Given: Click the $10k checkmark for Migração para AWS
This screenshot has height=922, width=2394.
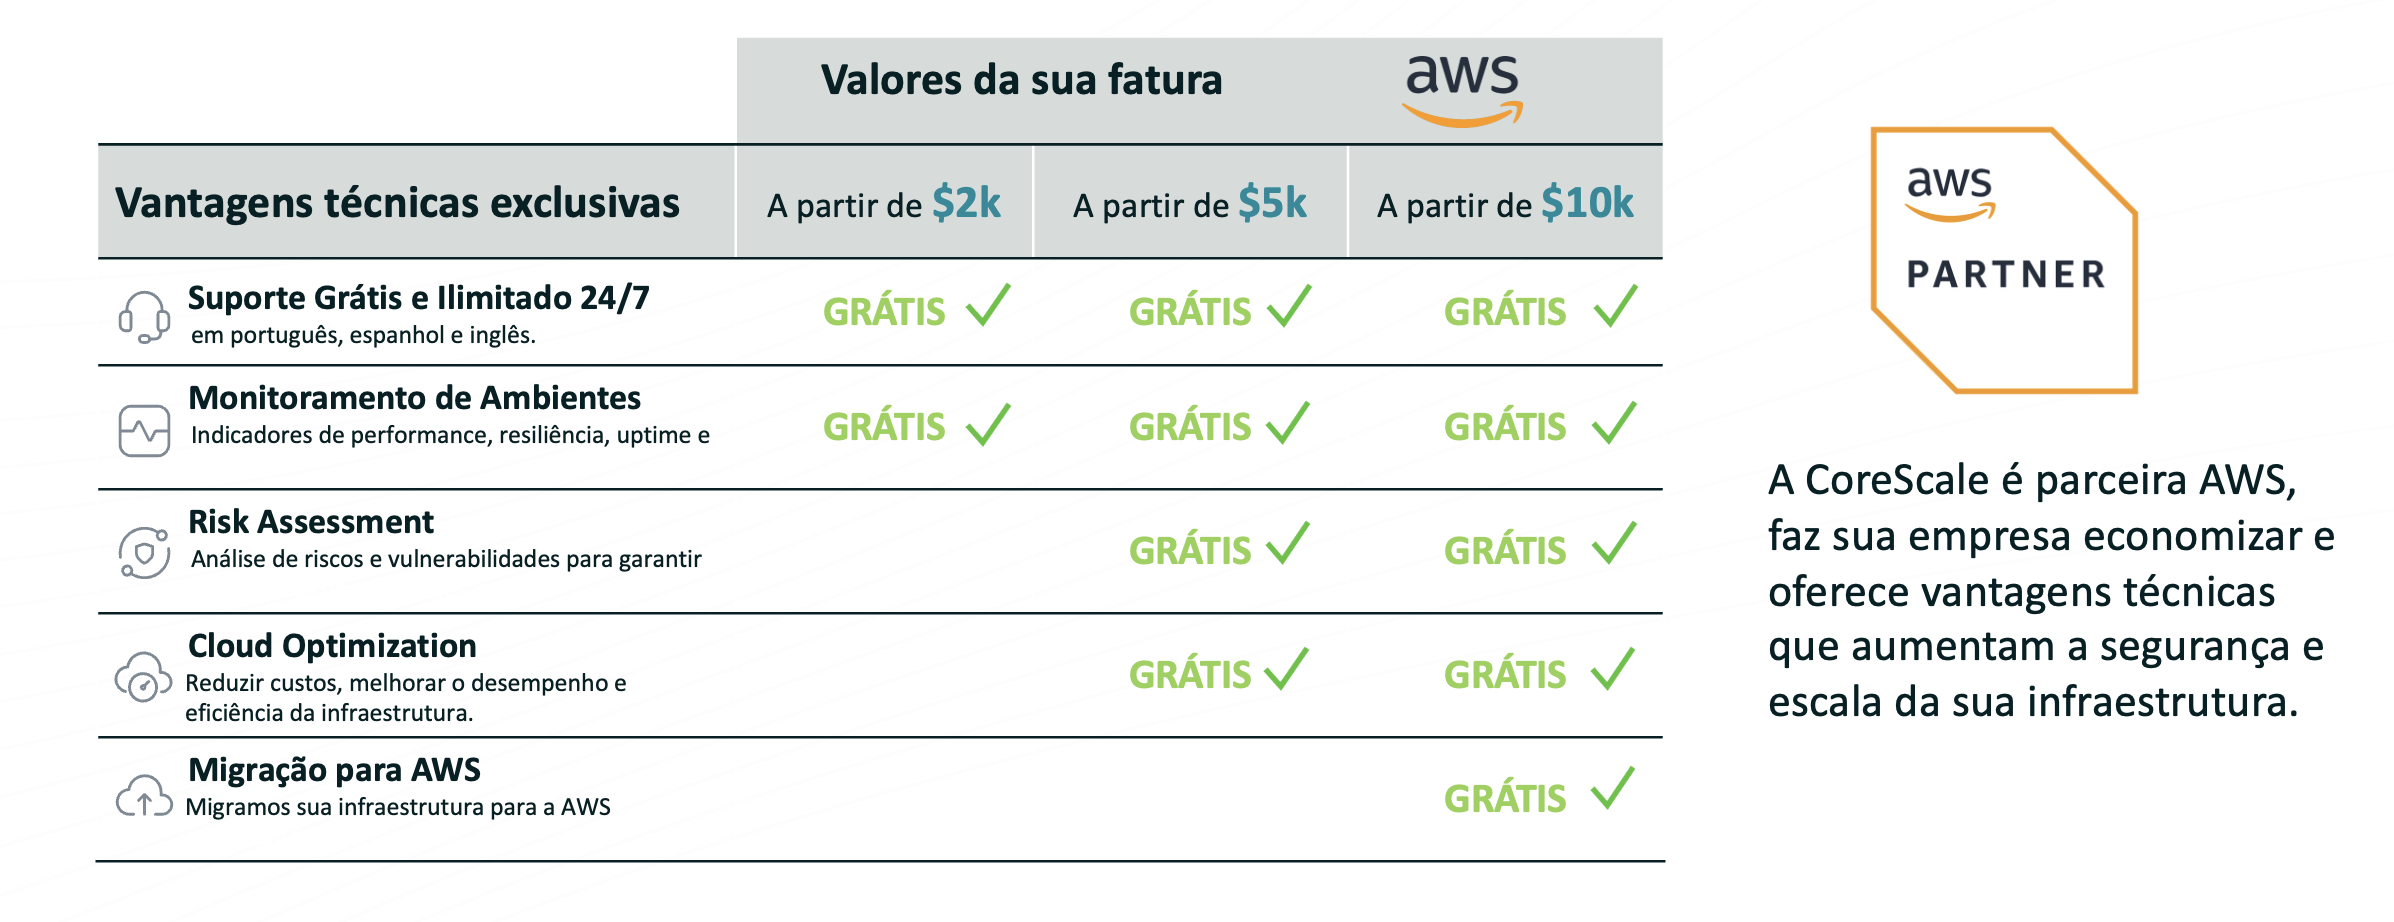Looking at the screenshot, I should click(1613, 789).
